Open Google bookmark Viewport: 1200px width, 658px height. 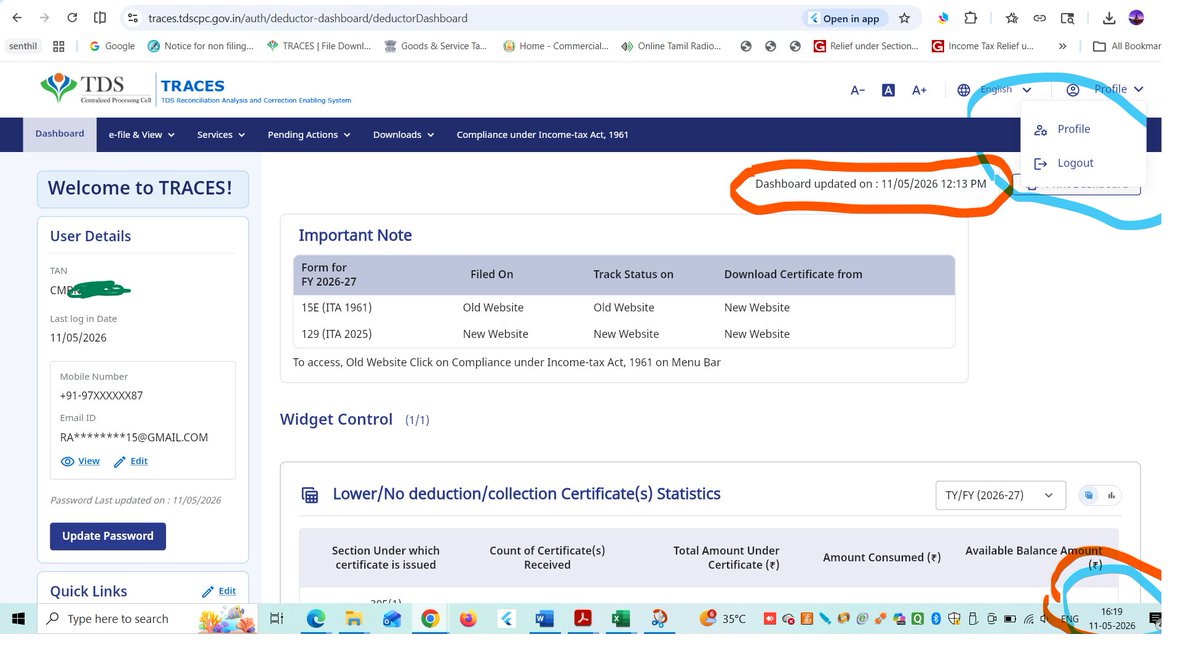[x=112, y=46]
